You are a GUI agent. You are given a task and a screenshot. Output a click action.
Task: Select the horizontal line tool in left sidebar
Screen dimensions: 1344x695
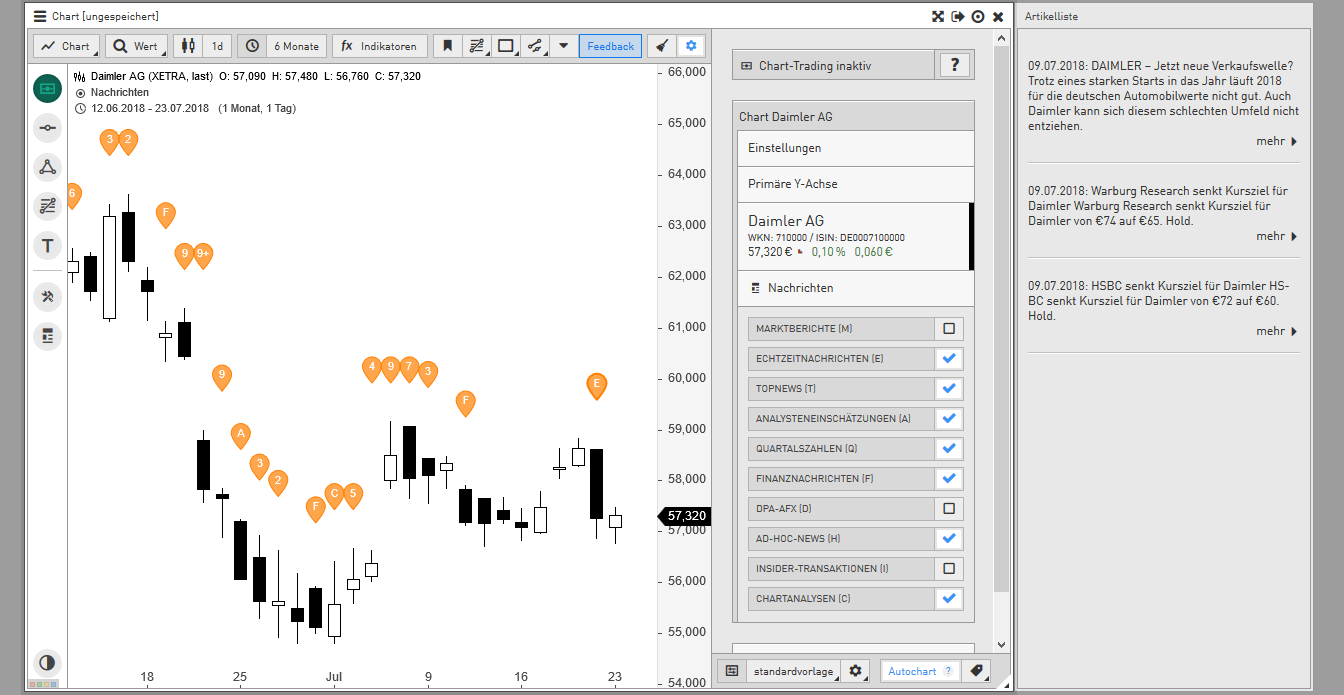point(47,128)
